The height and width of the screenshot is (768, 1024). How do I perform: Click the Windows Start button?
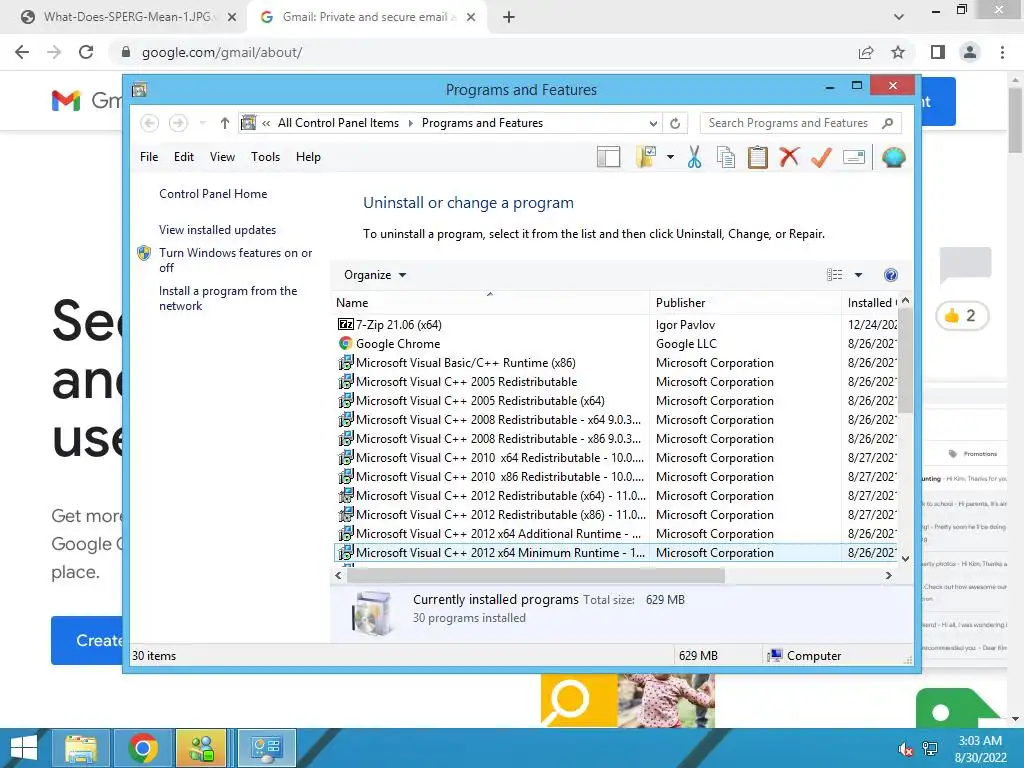click(x=24, y=748)
